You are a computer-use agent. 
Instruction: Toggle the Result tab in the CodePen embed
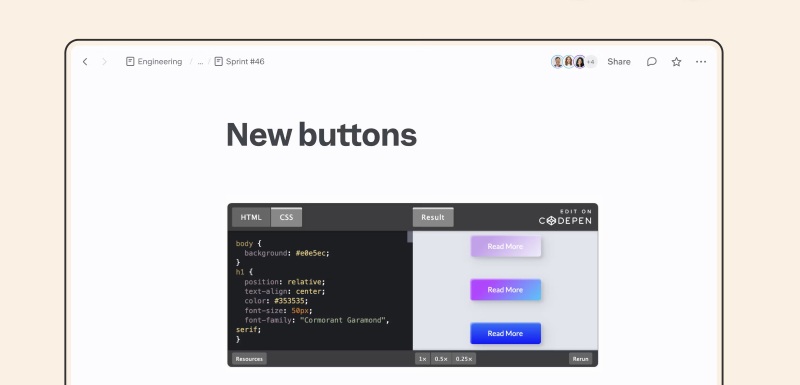click(433, 217)
